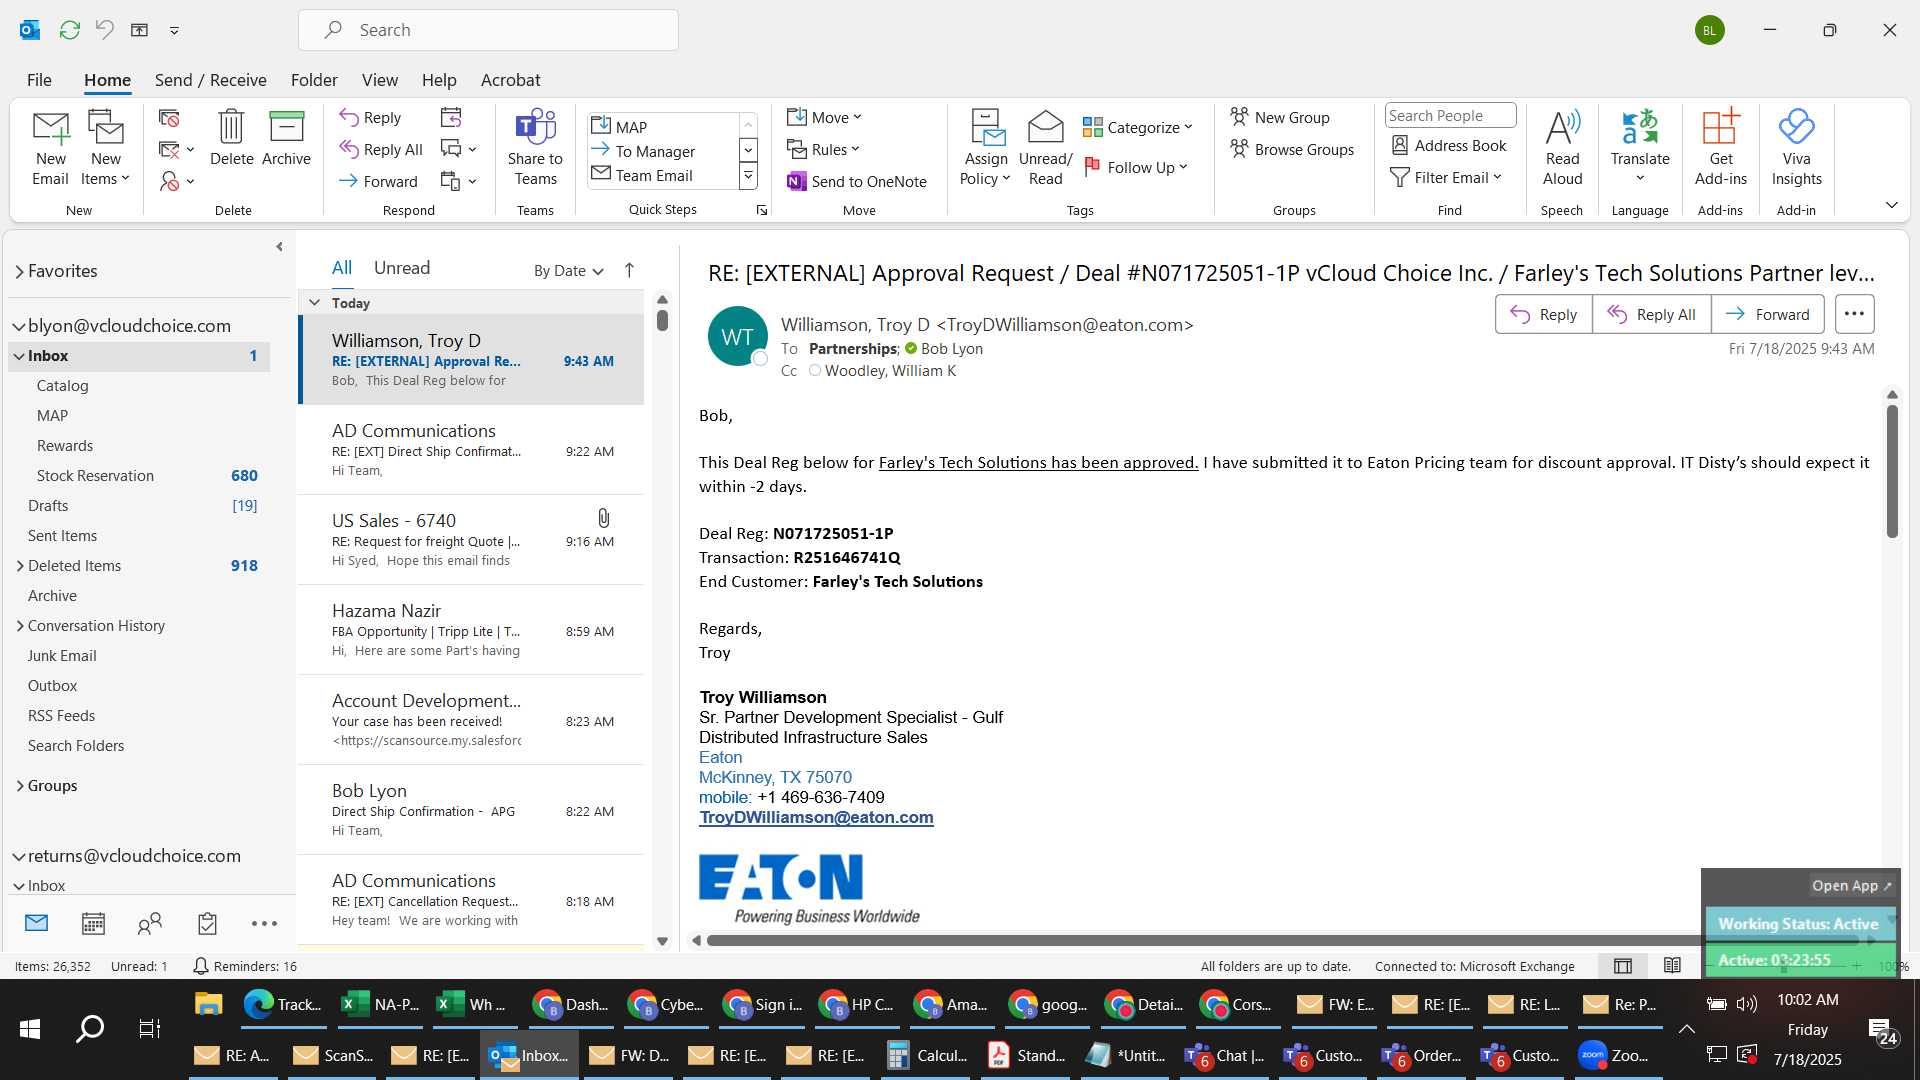
Task: Show only Unread messages
Action: (x=401, y=268)
